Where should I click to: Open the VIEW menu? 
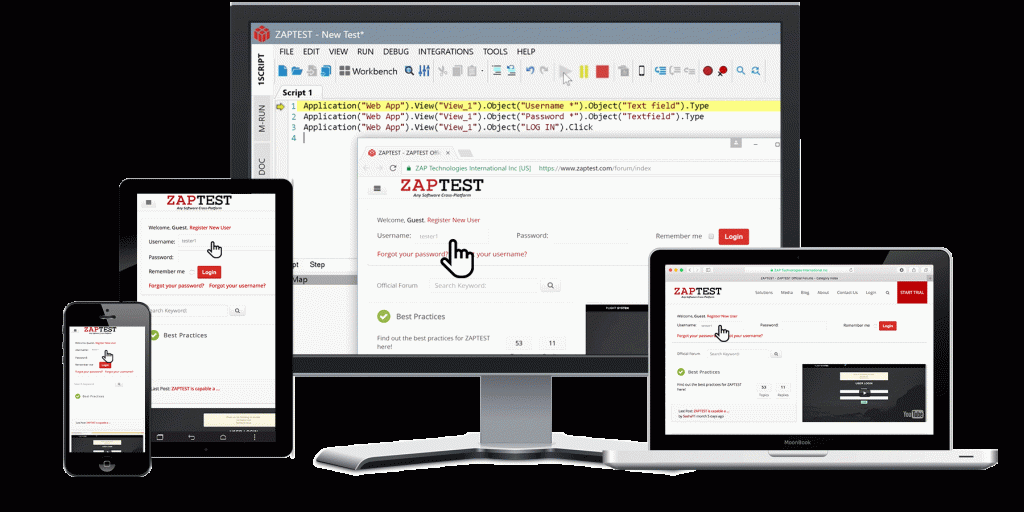pyautogui.click(x=338, y=52)
